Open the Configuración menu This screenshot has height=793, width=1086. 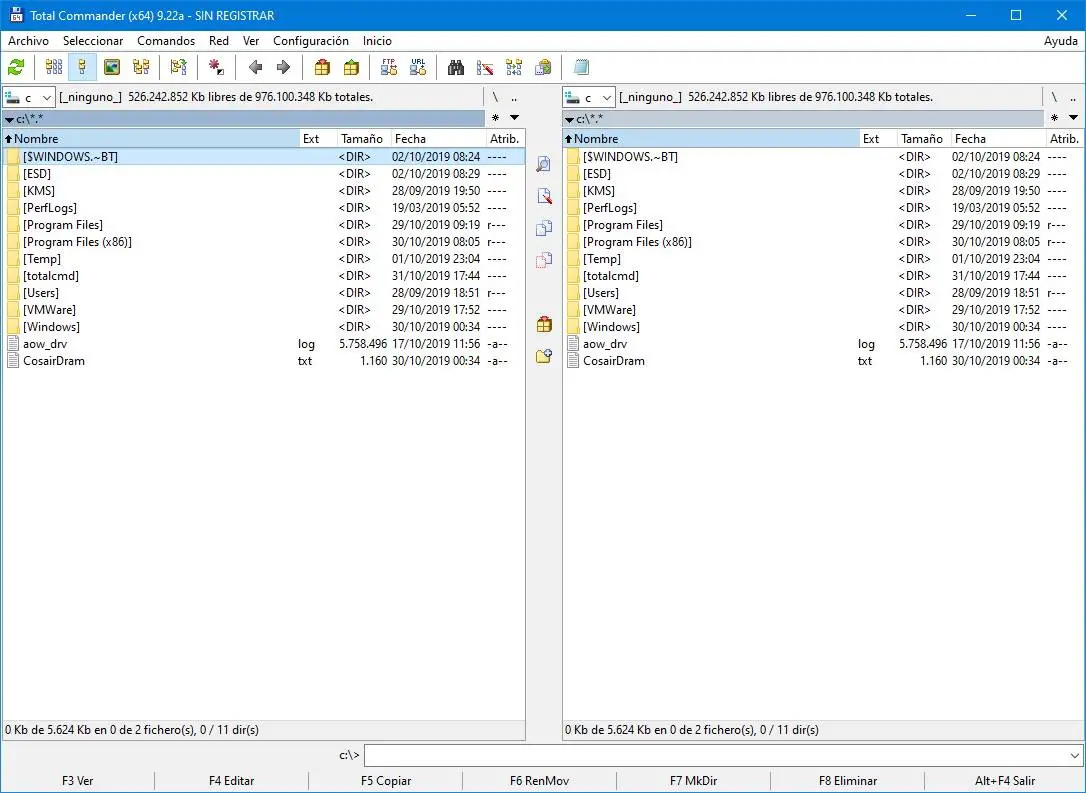coord(311,41)
